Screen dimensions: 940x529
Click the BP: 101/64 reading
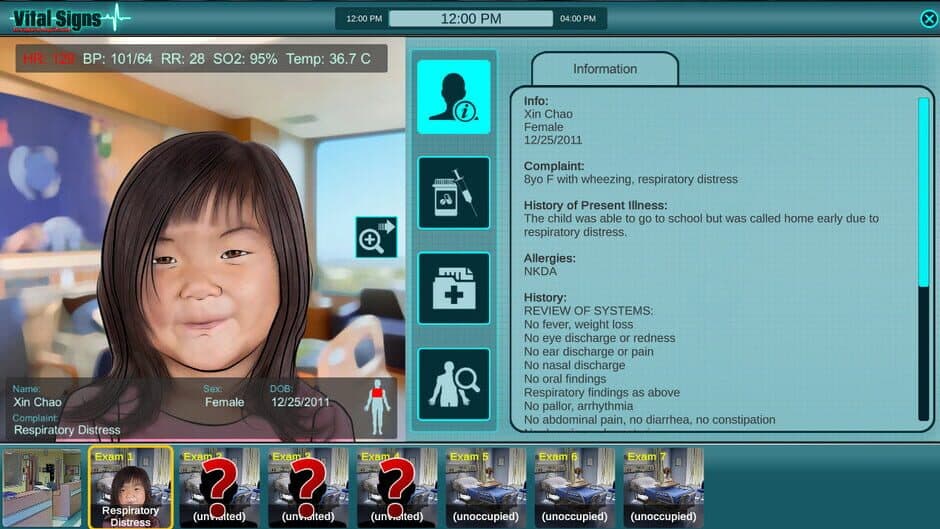pos(118,59)
